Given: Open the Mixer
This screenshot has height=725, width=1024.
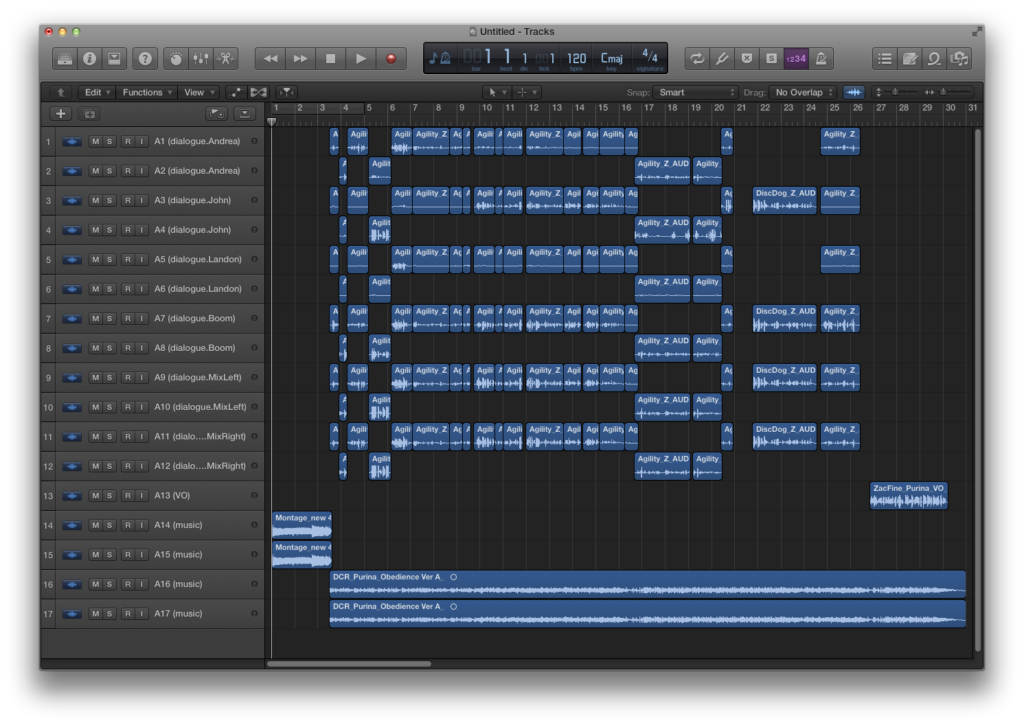Looking at the screenshot, I should click(200, 59).
